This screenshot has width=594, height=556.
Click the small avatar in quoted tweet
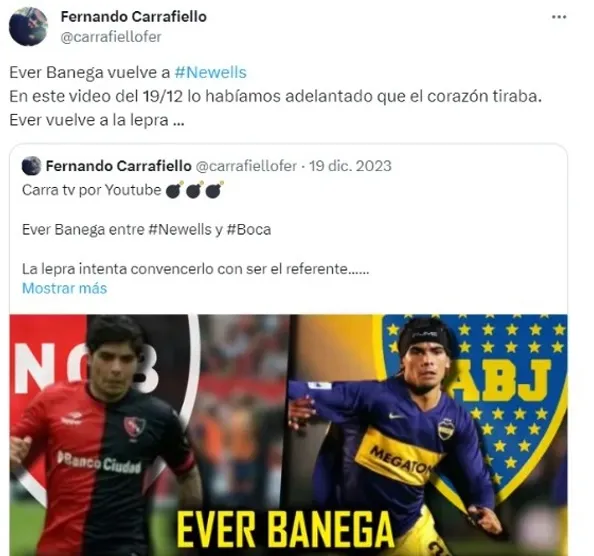pos(31,166)
